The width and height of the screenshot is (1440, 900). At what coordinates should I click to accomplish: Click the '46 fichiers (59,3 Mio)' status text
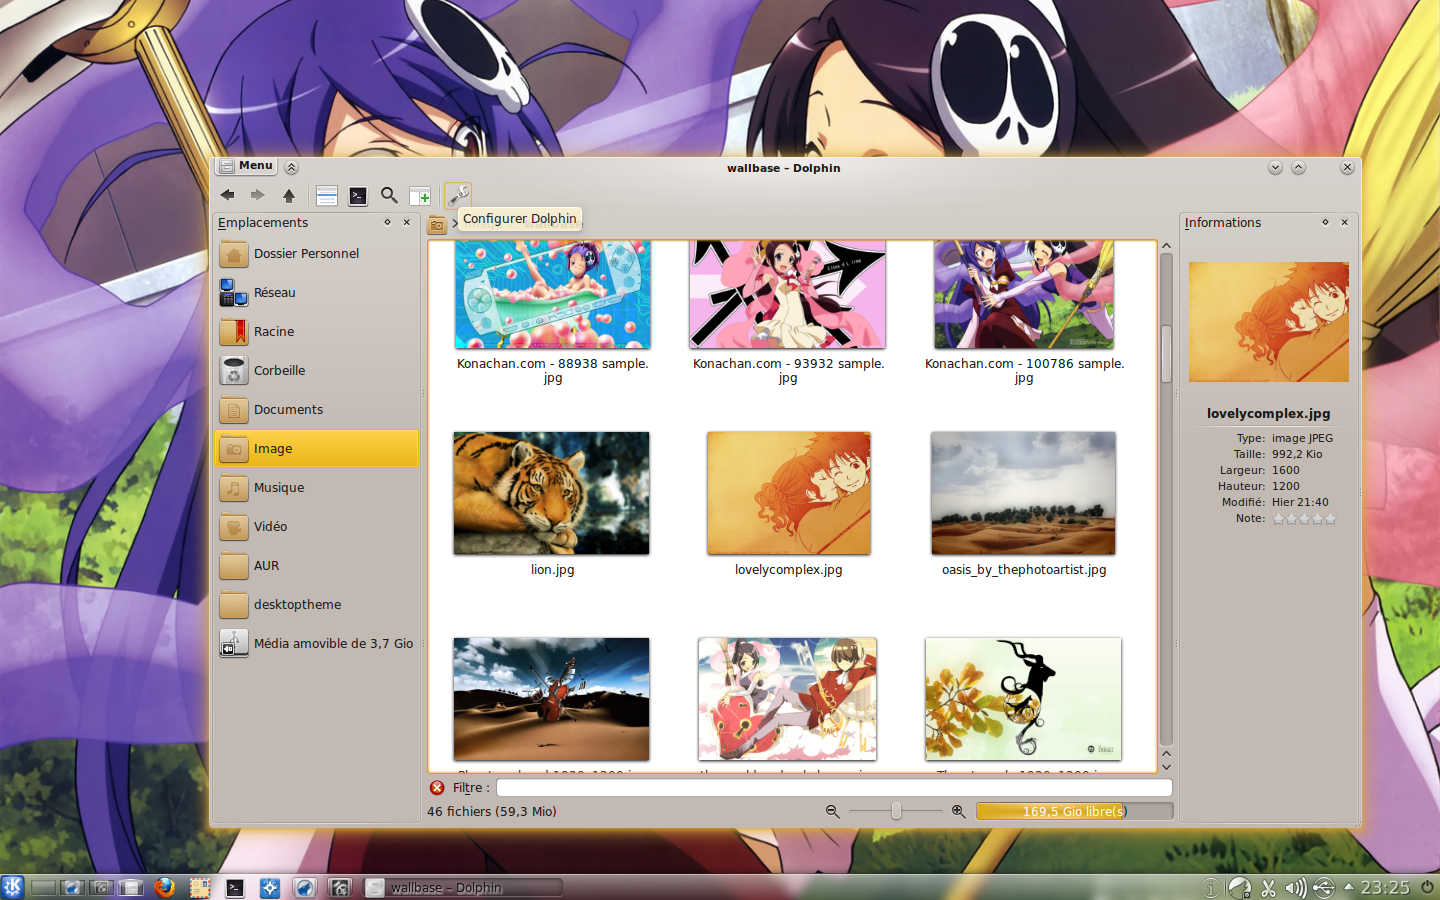coord(492,811)
